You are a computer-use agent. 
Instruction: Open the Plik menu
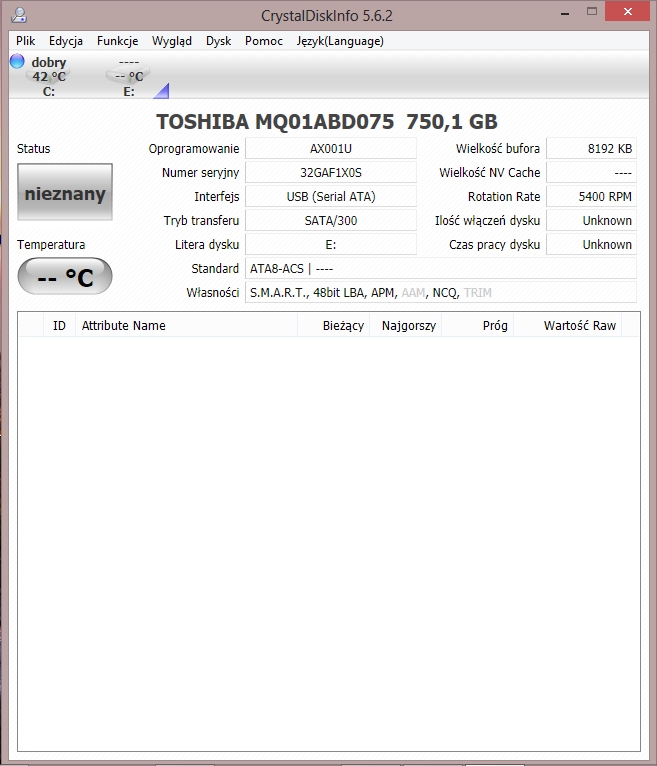point(25,41)
